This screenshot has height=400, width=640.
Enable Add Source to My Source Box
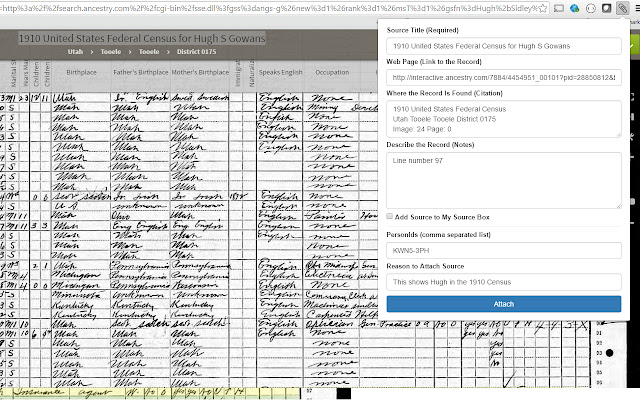390,216
